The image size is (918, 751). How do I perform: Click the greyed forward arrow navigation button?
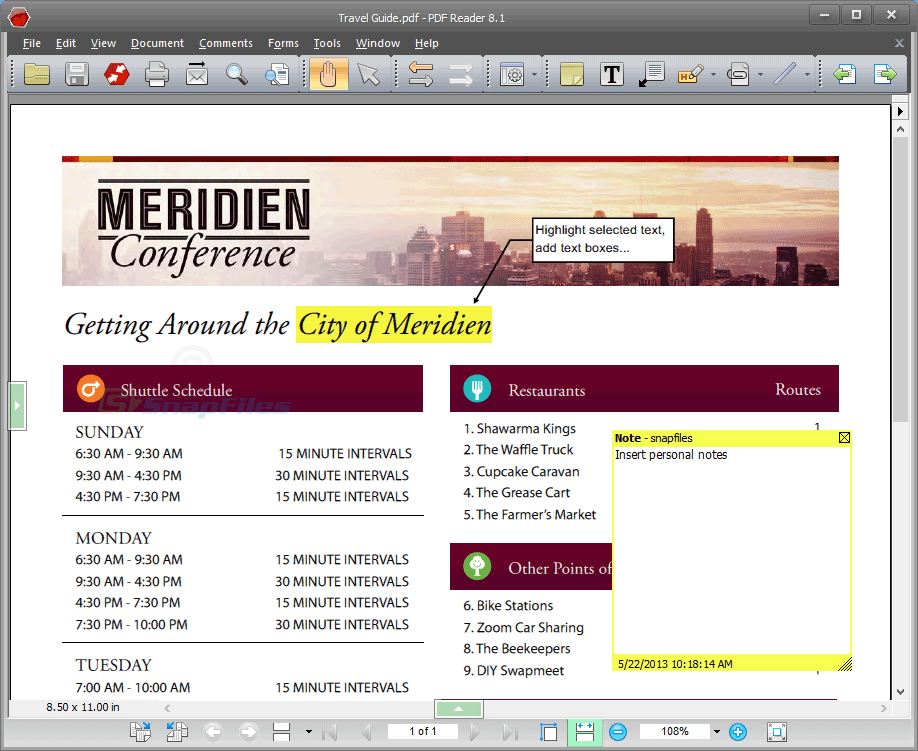[x=249, y=732]
